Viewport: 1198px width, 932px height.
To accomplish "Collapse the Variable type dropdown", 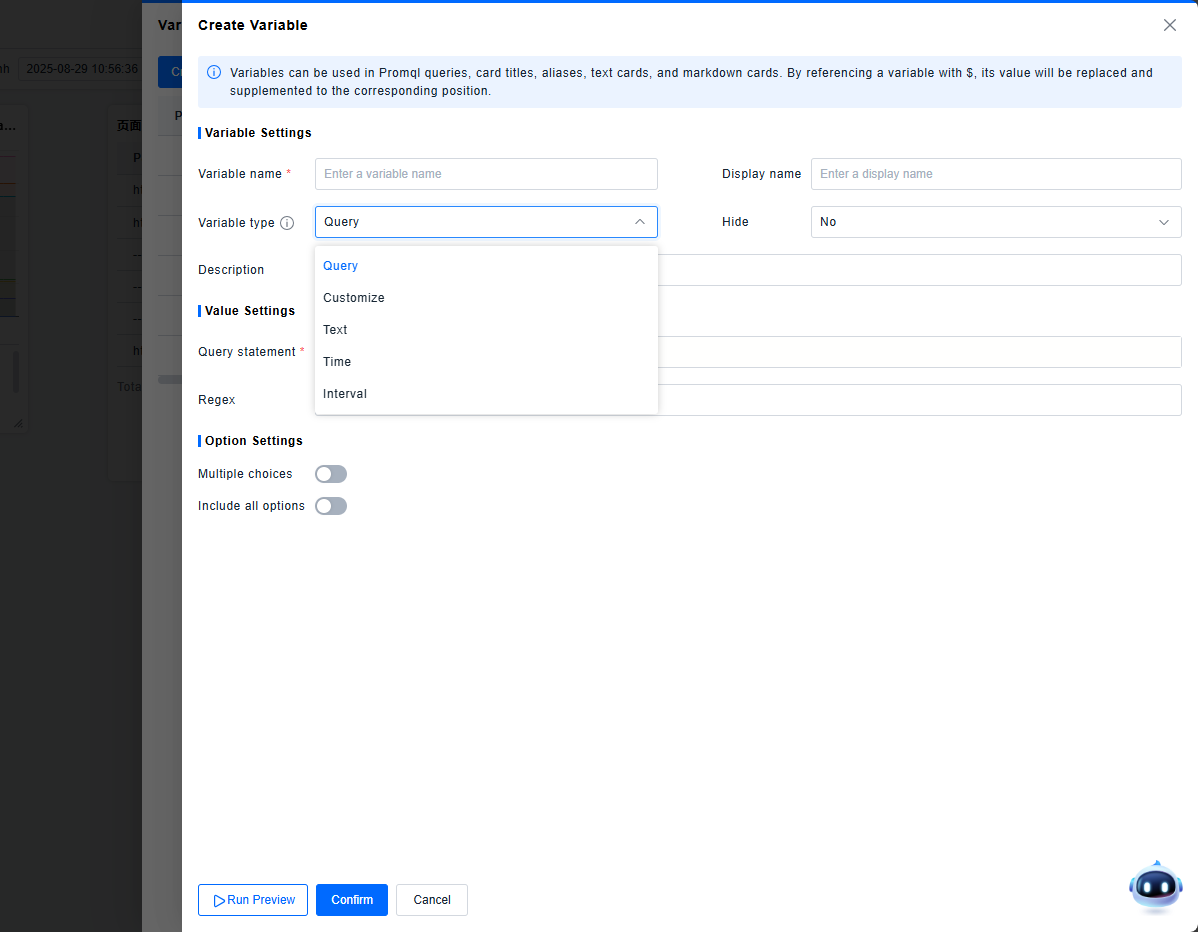I will click(x=639, y=222).
